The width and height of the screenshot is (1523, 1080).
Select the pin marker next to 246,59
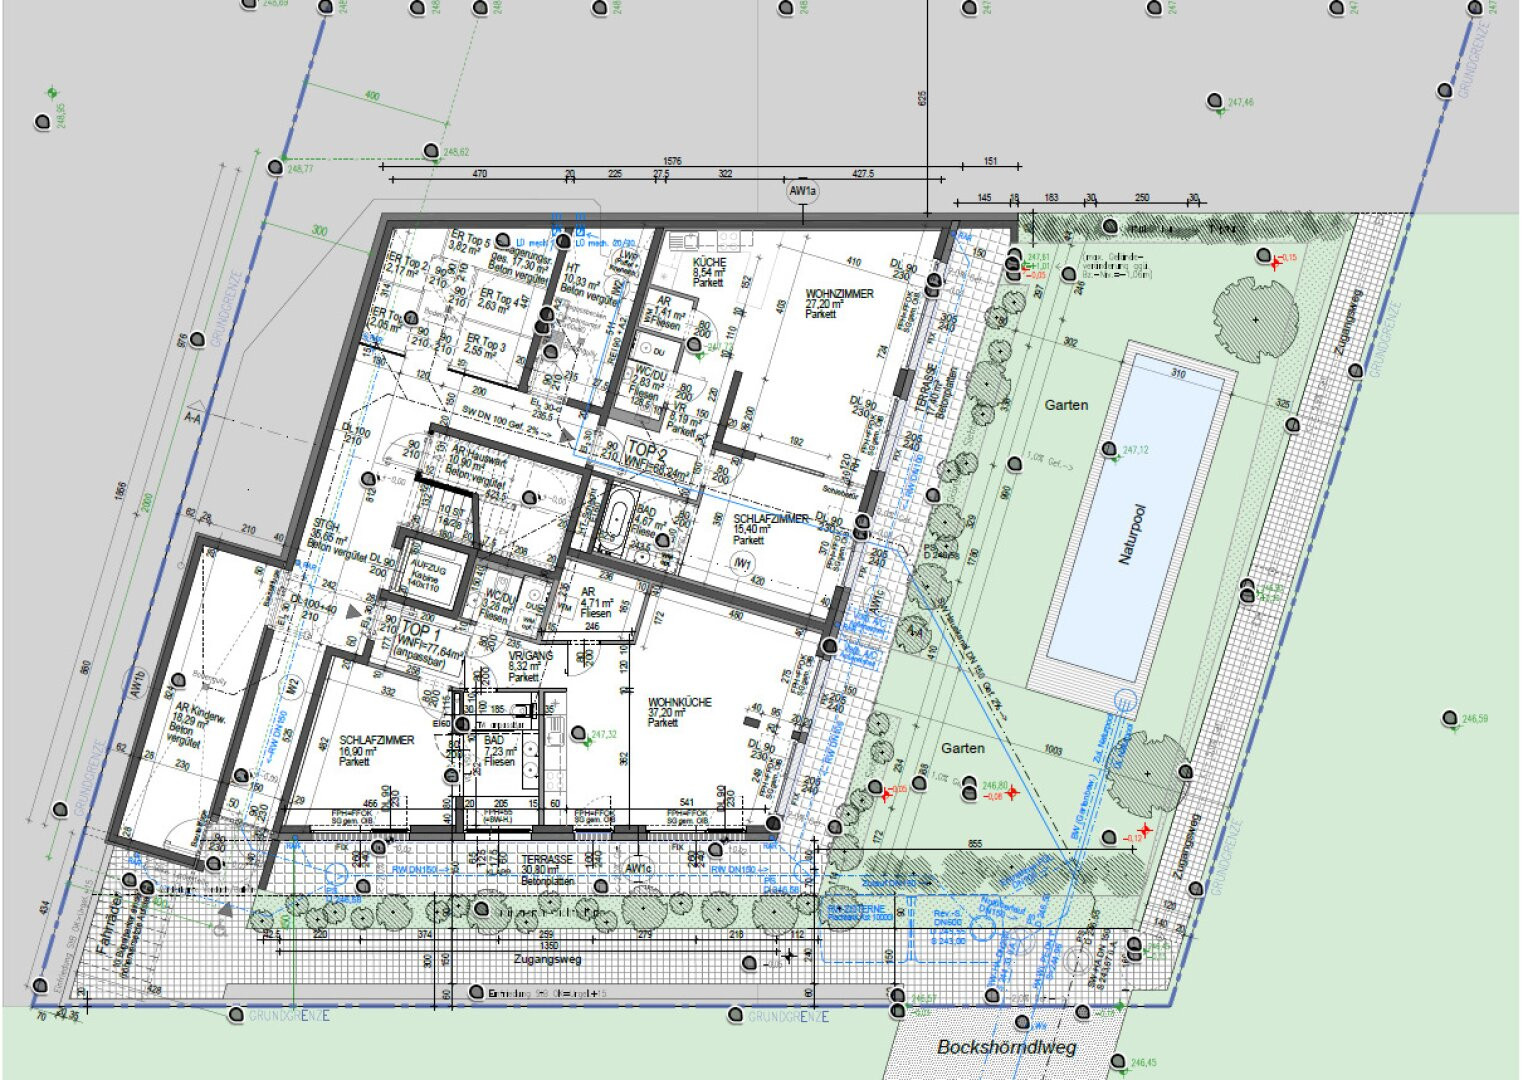pyautogui.click(x=1450, y=718)
